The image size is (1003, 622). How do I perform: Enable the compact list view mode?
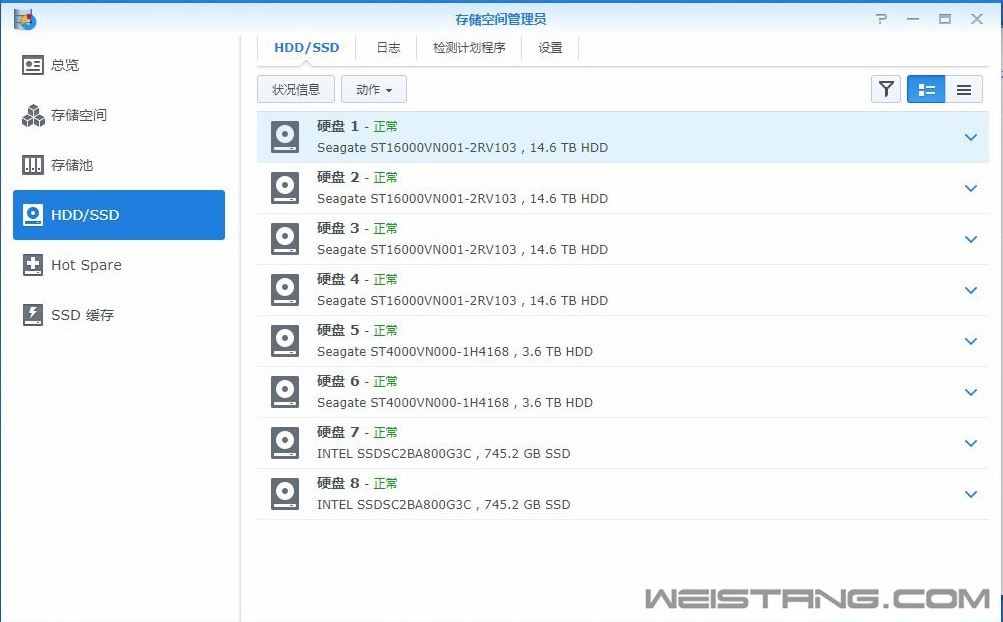(x=963, y=89)
